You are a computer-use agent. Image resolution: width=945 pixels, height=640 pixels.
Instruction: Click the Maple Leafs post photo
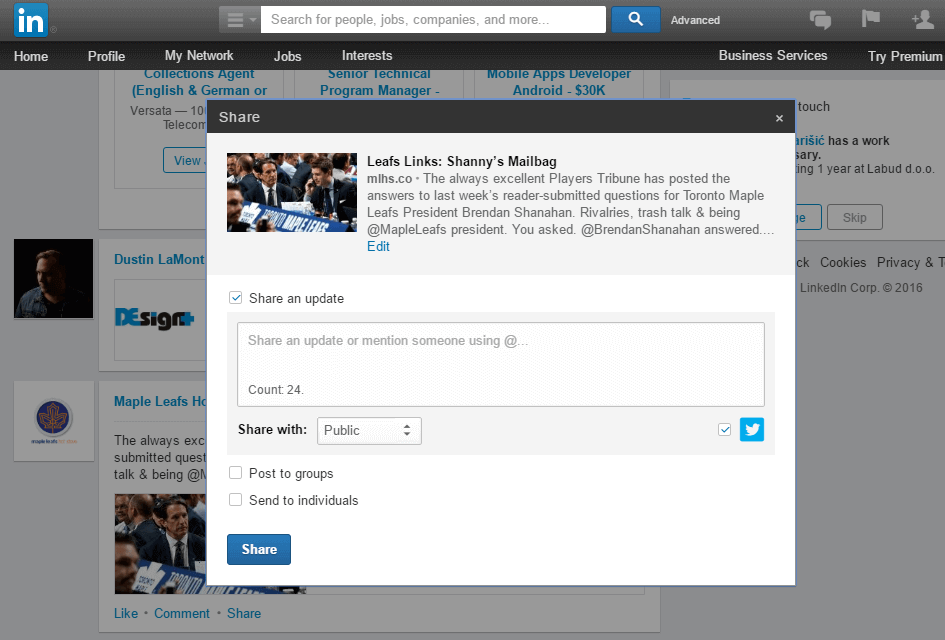coord(160,544)
